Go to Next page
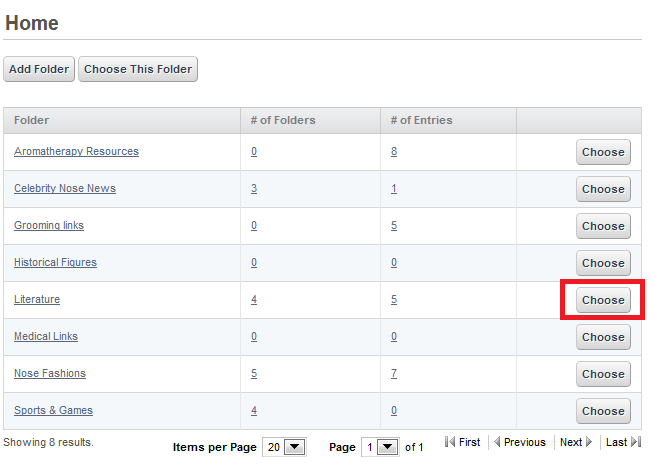Viewport: 652px width, 466px height. click(x=576, y=442)
